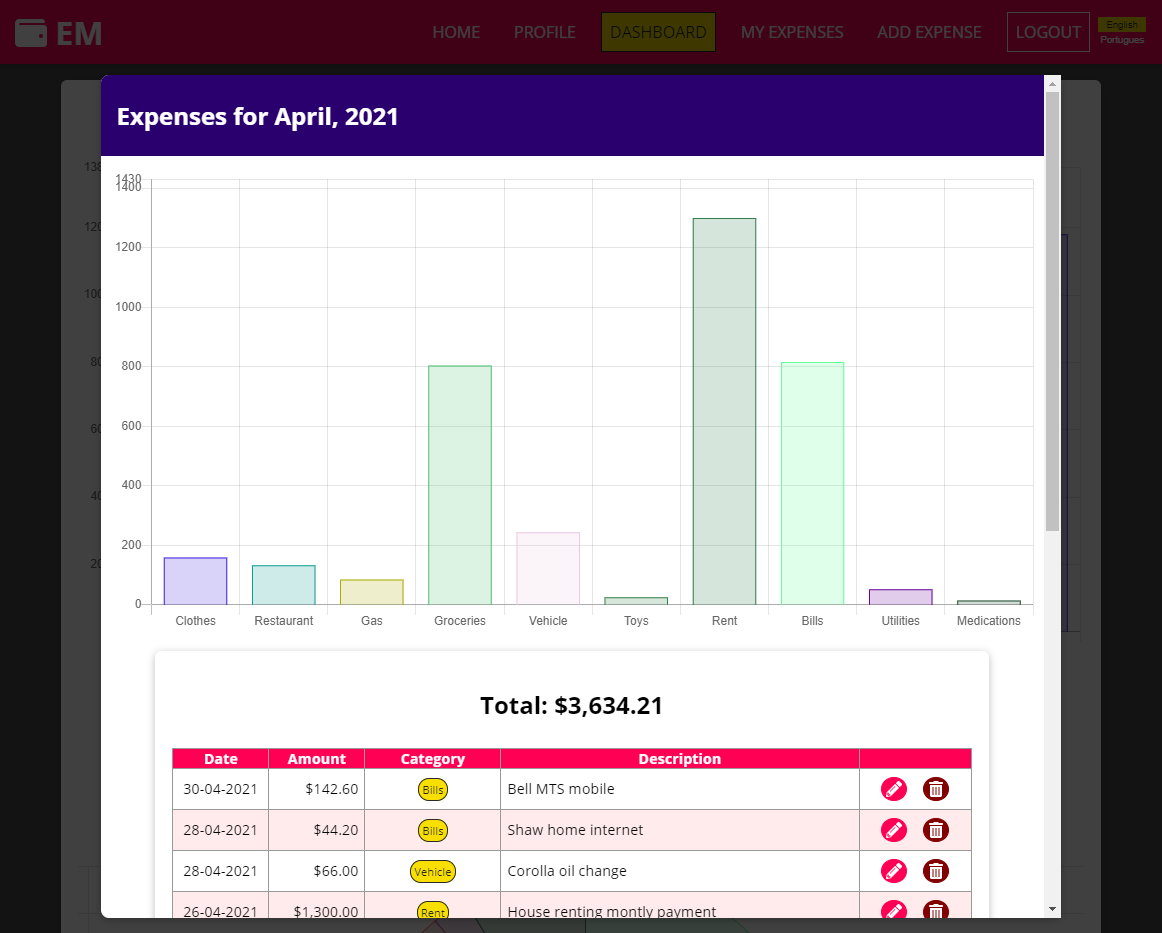
Task: Click the Utilities bar in chart
Action: (900, 597)
